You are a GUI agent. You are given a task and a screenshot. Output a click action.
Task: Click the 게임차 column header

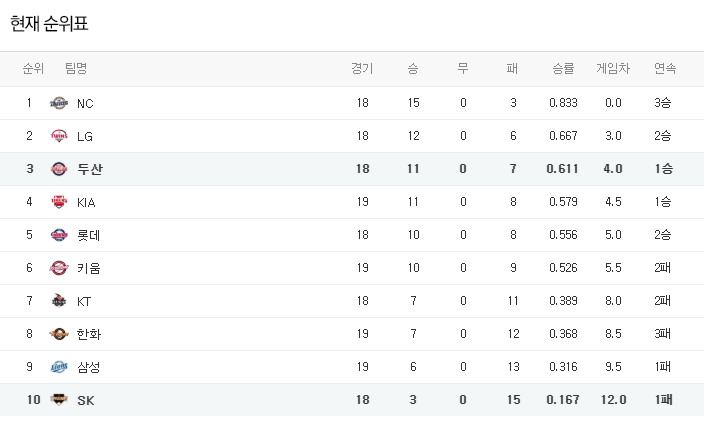(613, 69)
